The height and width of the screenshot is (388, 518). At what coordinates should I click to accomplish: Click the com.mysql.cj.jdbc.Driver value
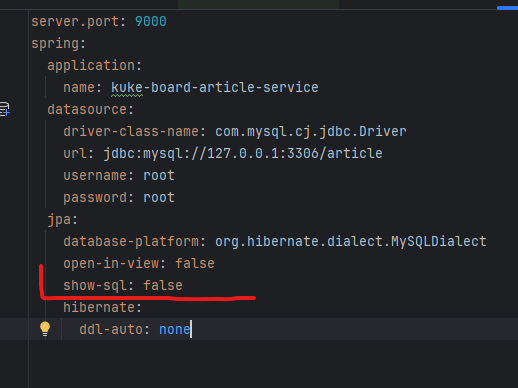311,132
